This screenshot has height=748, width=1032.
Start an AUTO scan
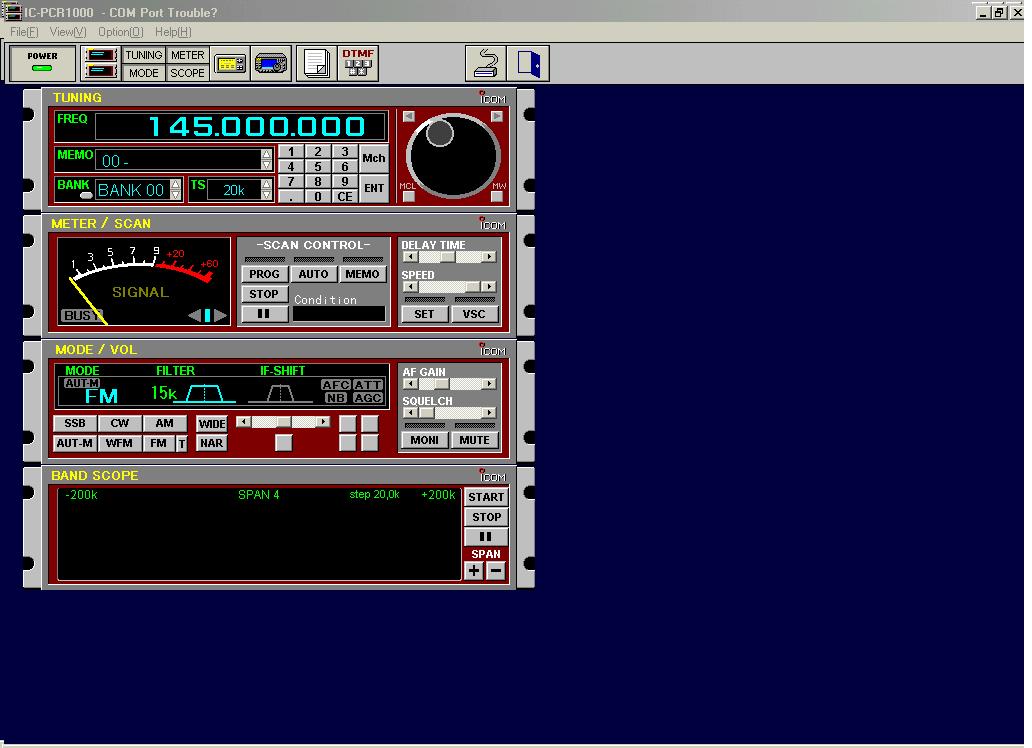click(313, 274)
